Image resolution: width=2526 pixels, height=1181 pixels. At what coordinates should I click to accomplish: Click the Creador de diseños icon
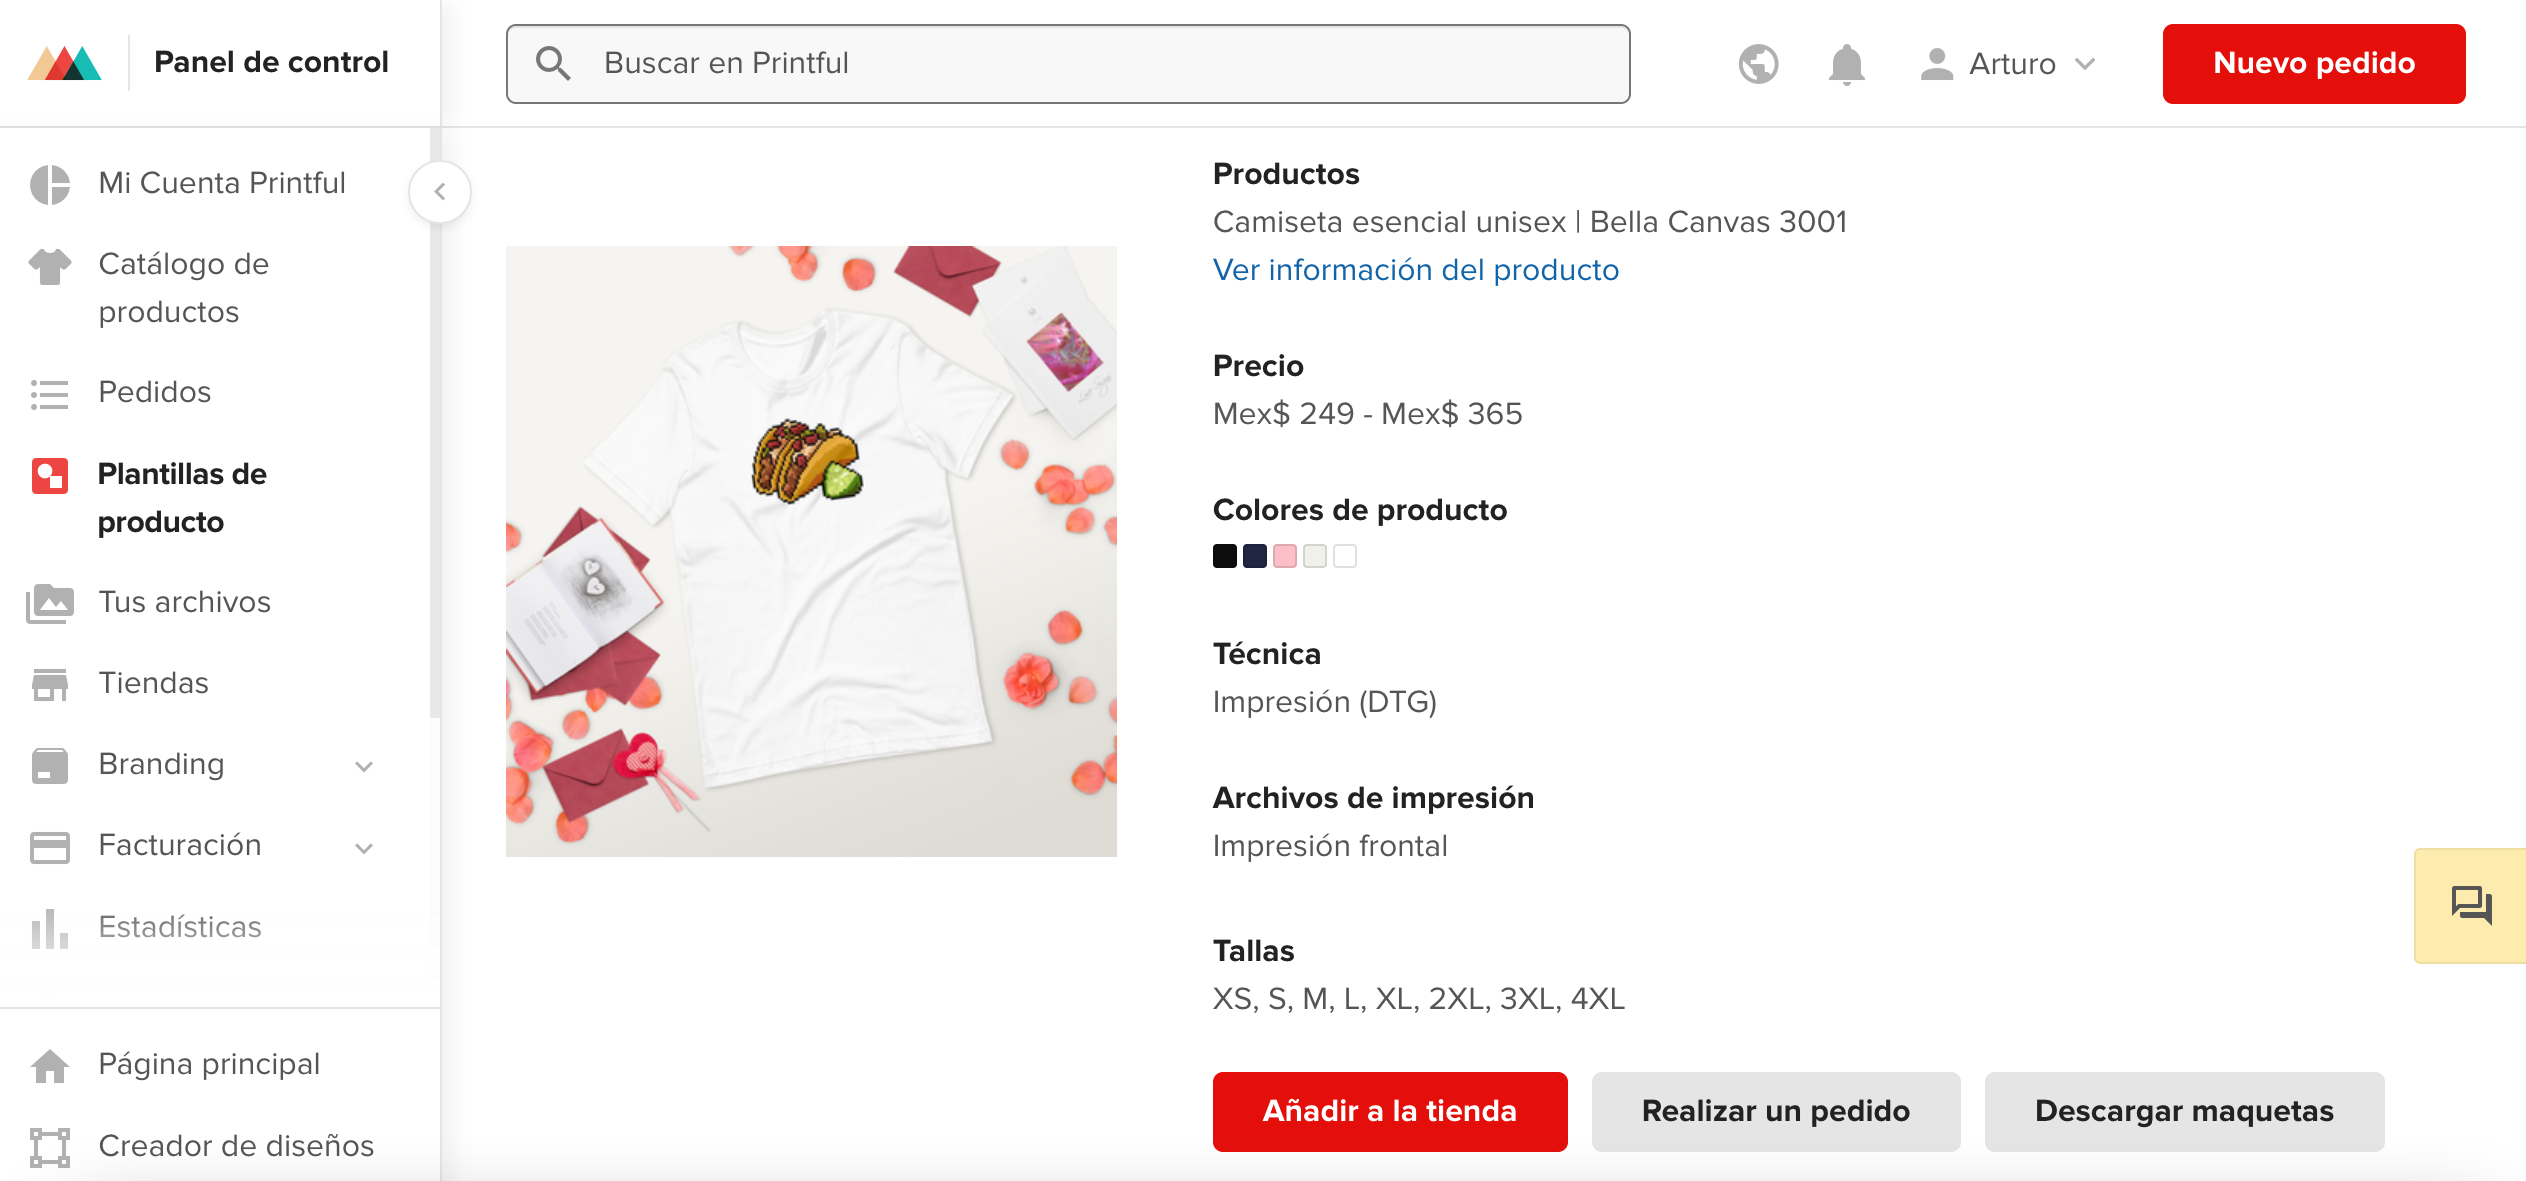tap(50, 1146)
